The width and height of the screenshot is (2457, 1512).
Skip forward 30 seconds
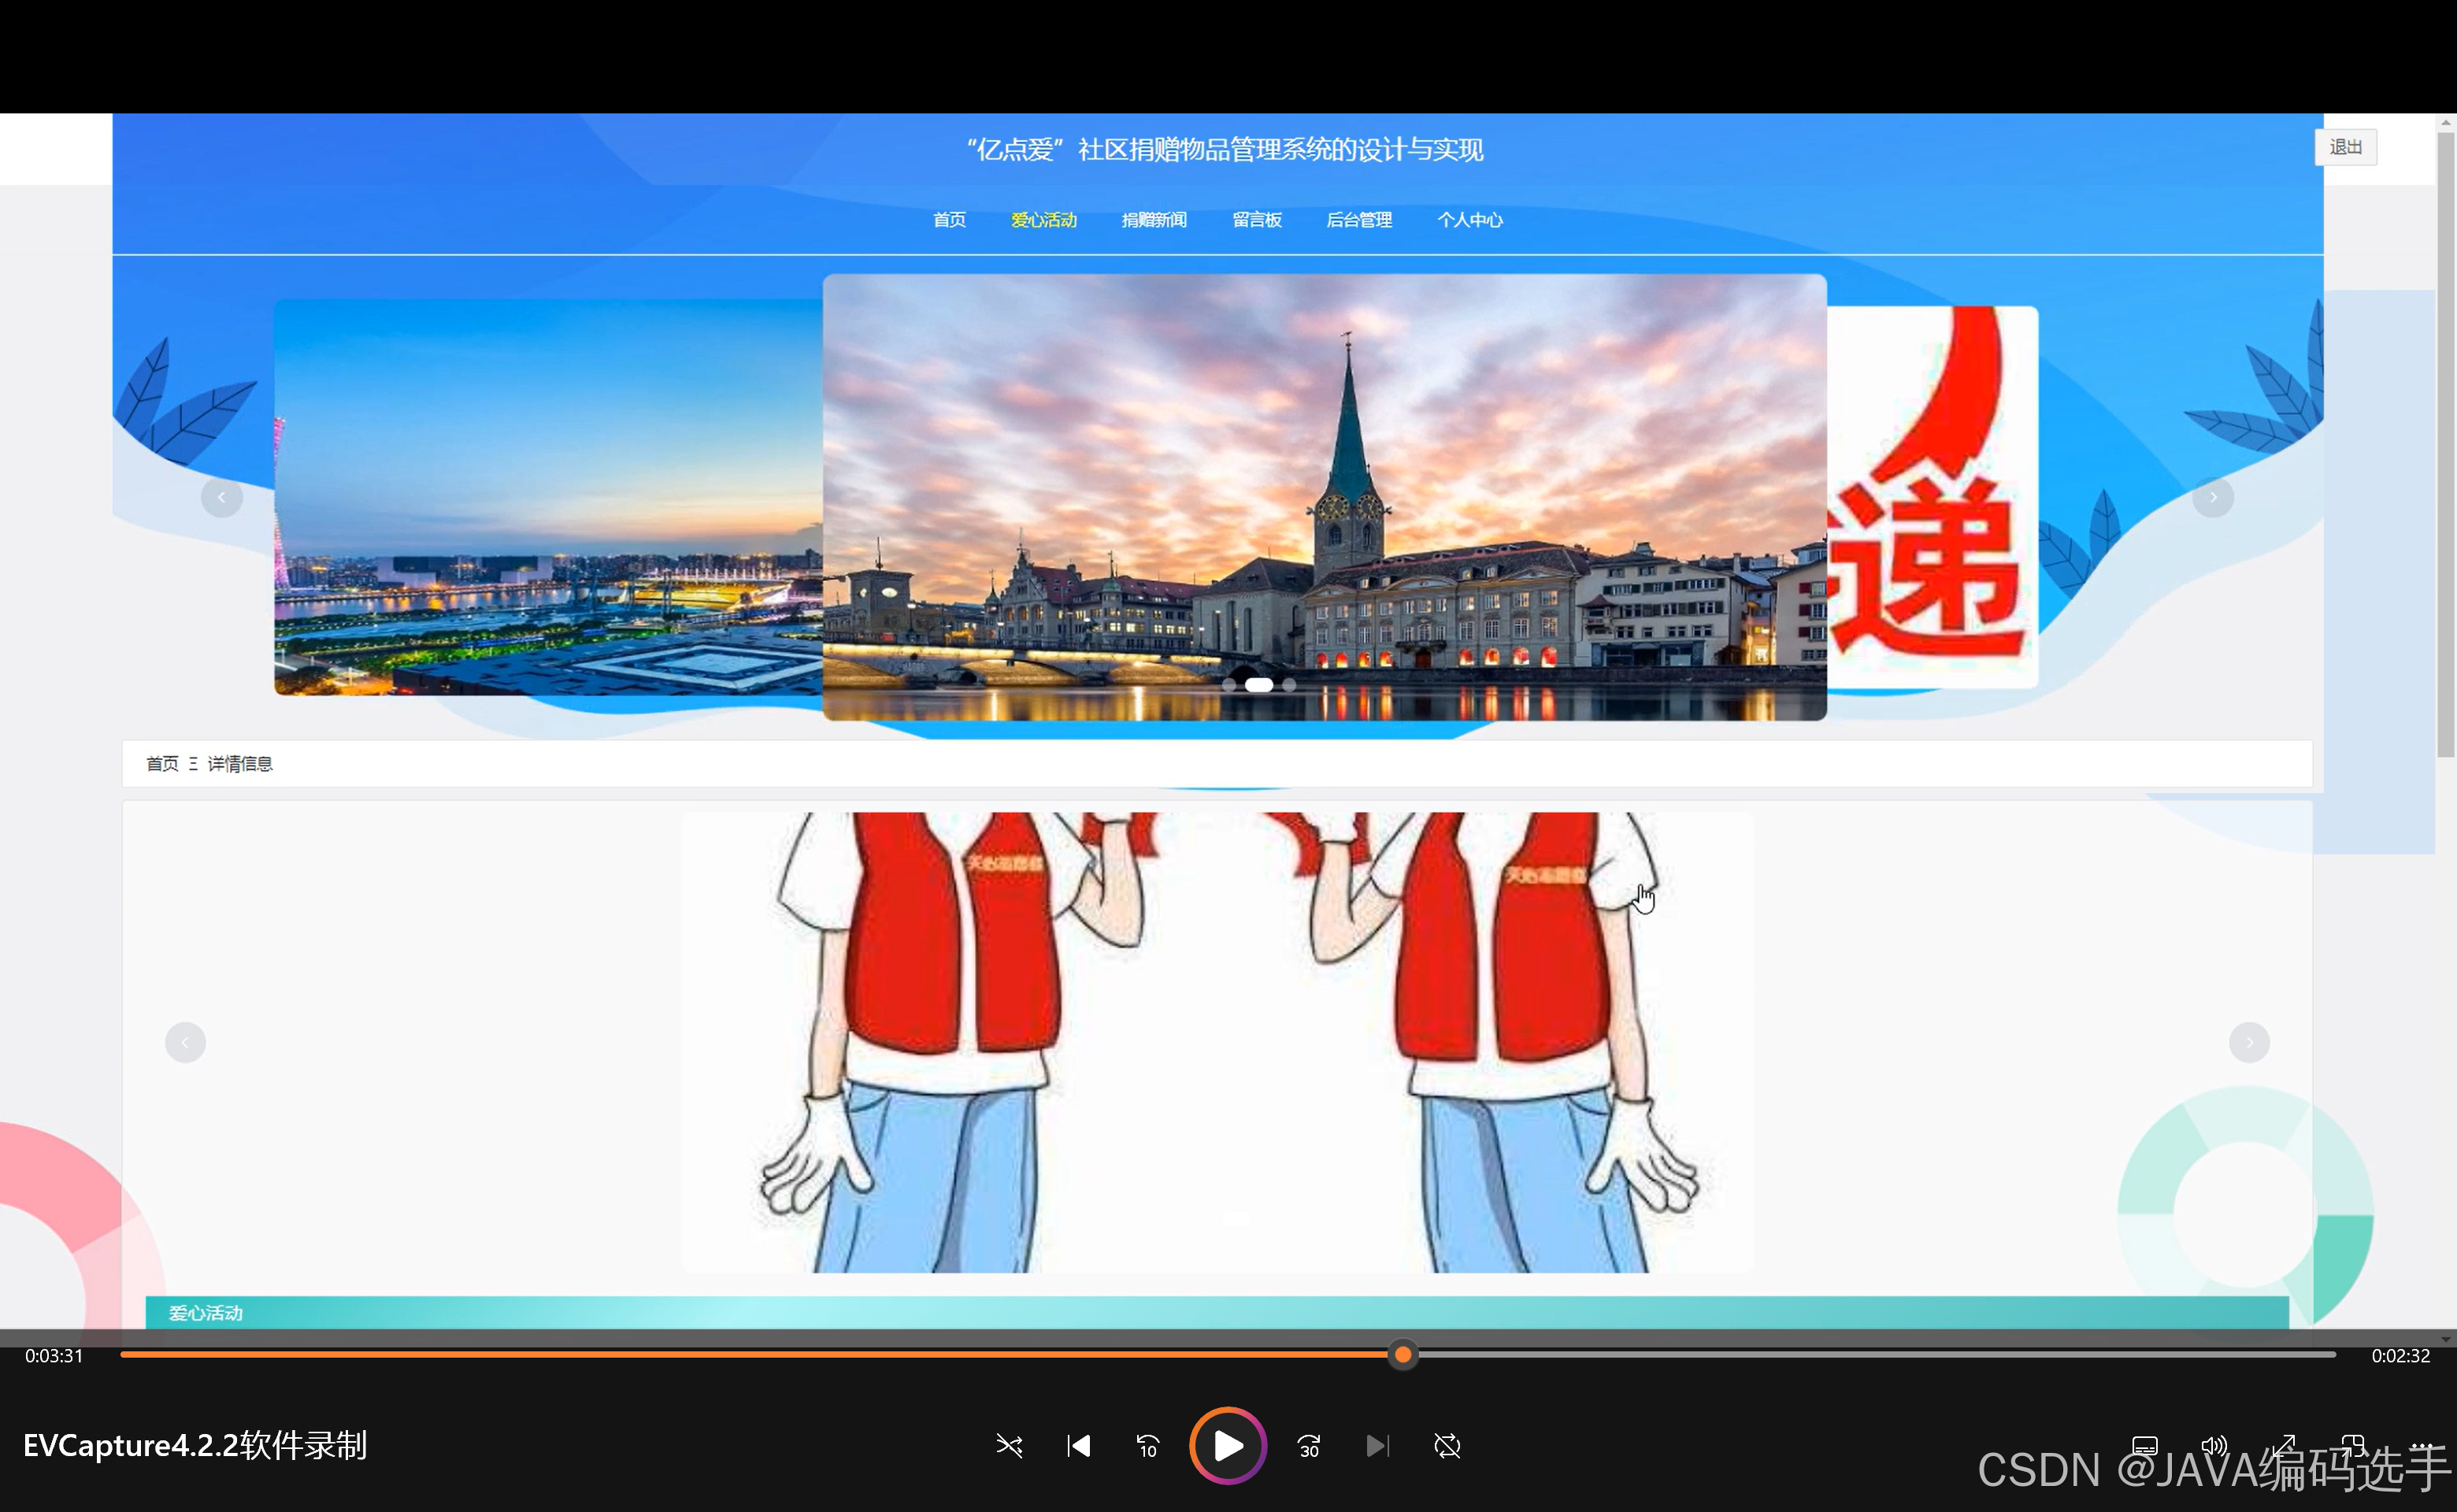1309,1446
